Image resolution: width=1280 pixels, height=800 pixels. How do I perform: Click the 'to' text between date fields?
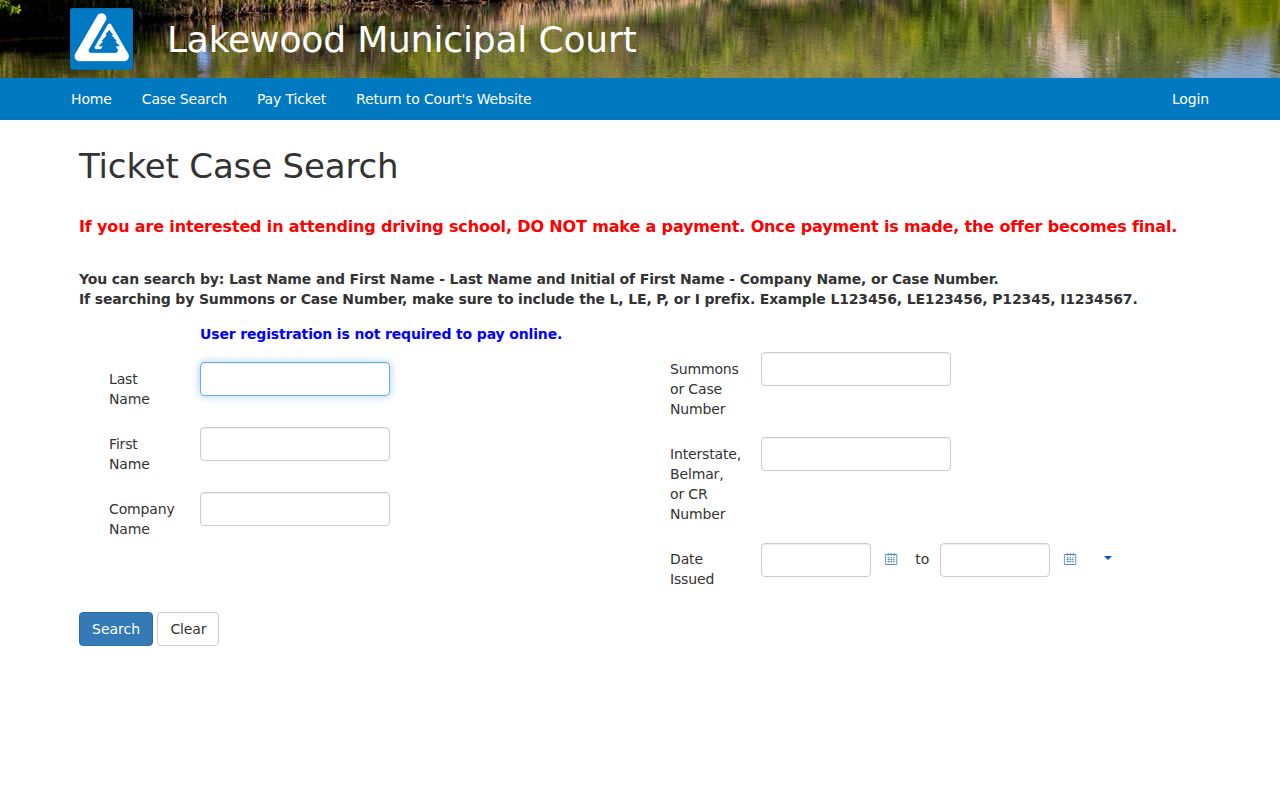[922, 559]
